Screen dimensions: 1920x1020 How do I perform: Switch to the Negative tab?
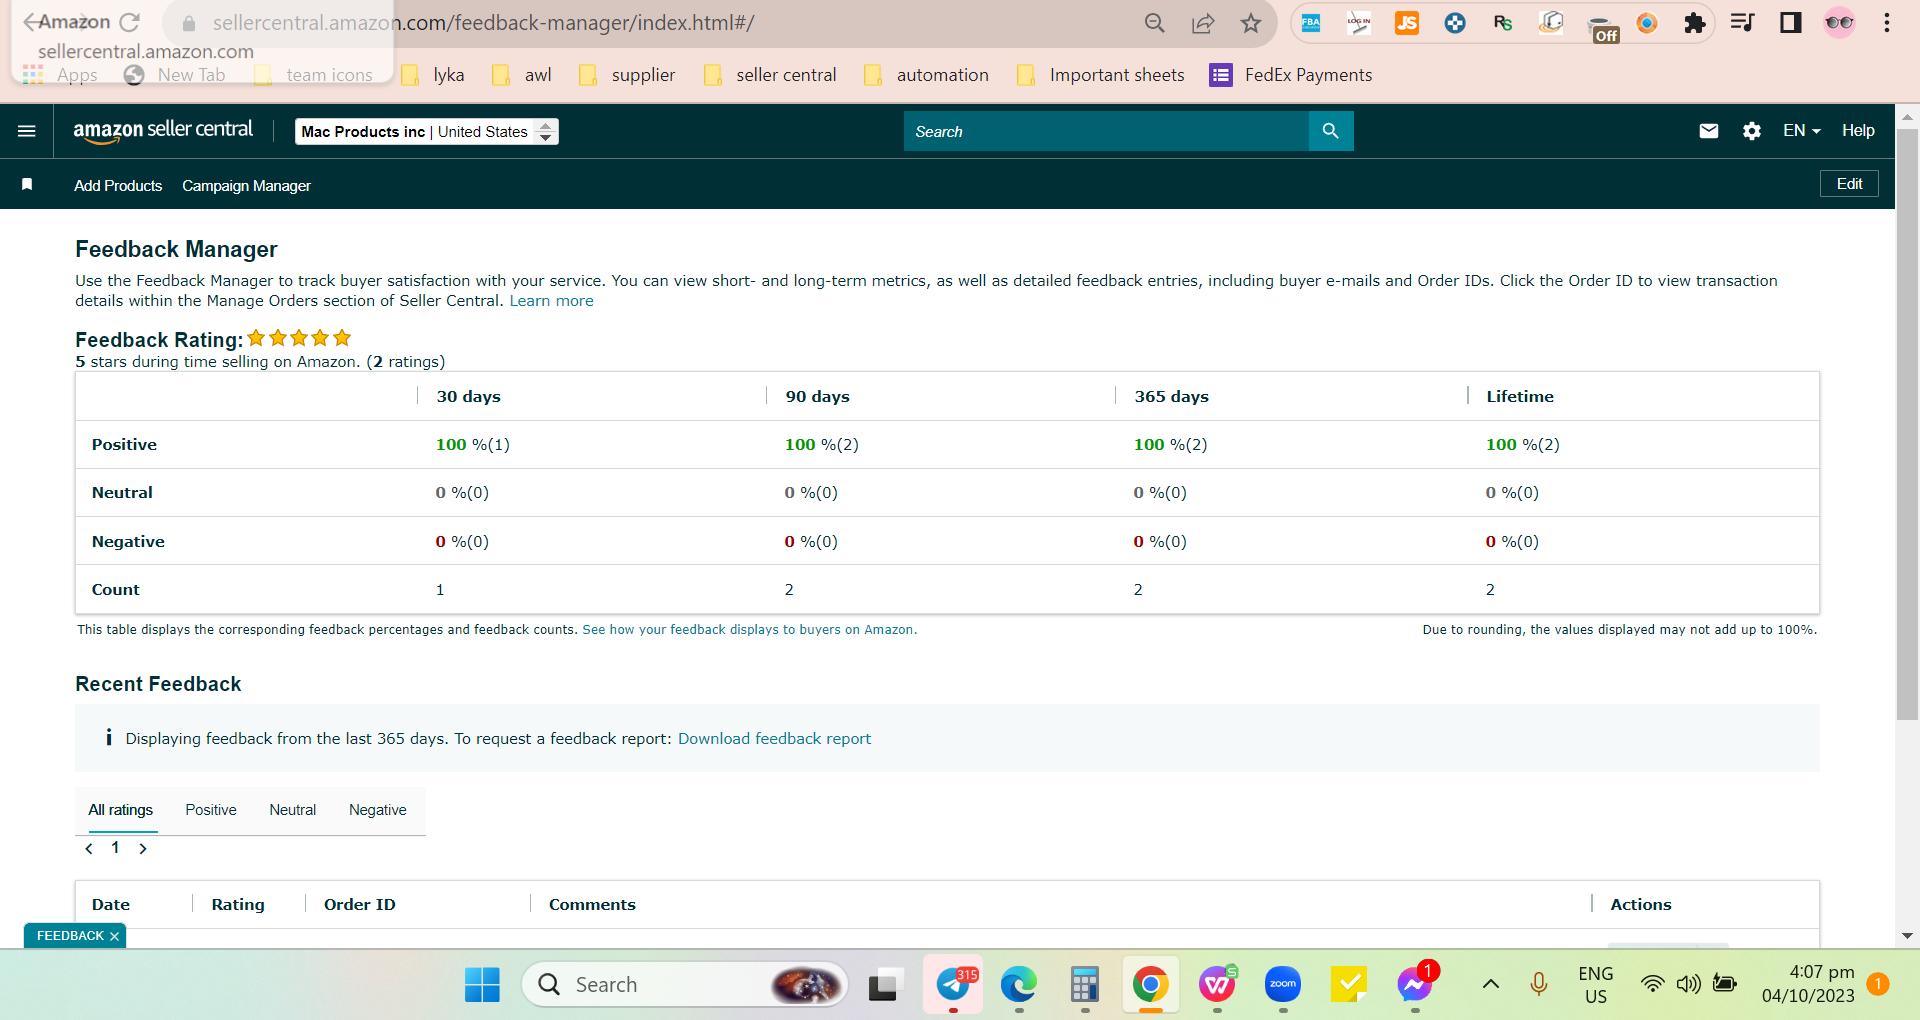377,810
